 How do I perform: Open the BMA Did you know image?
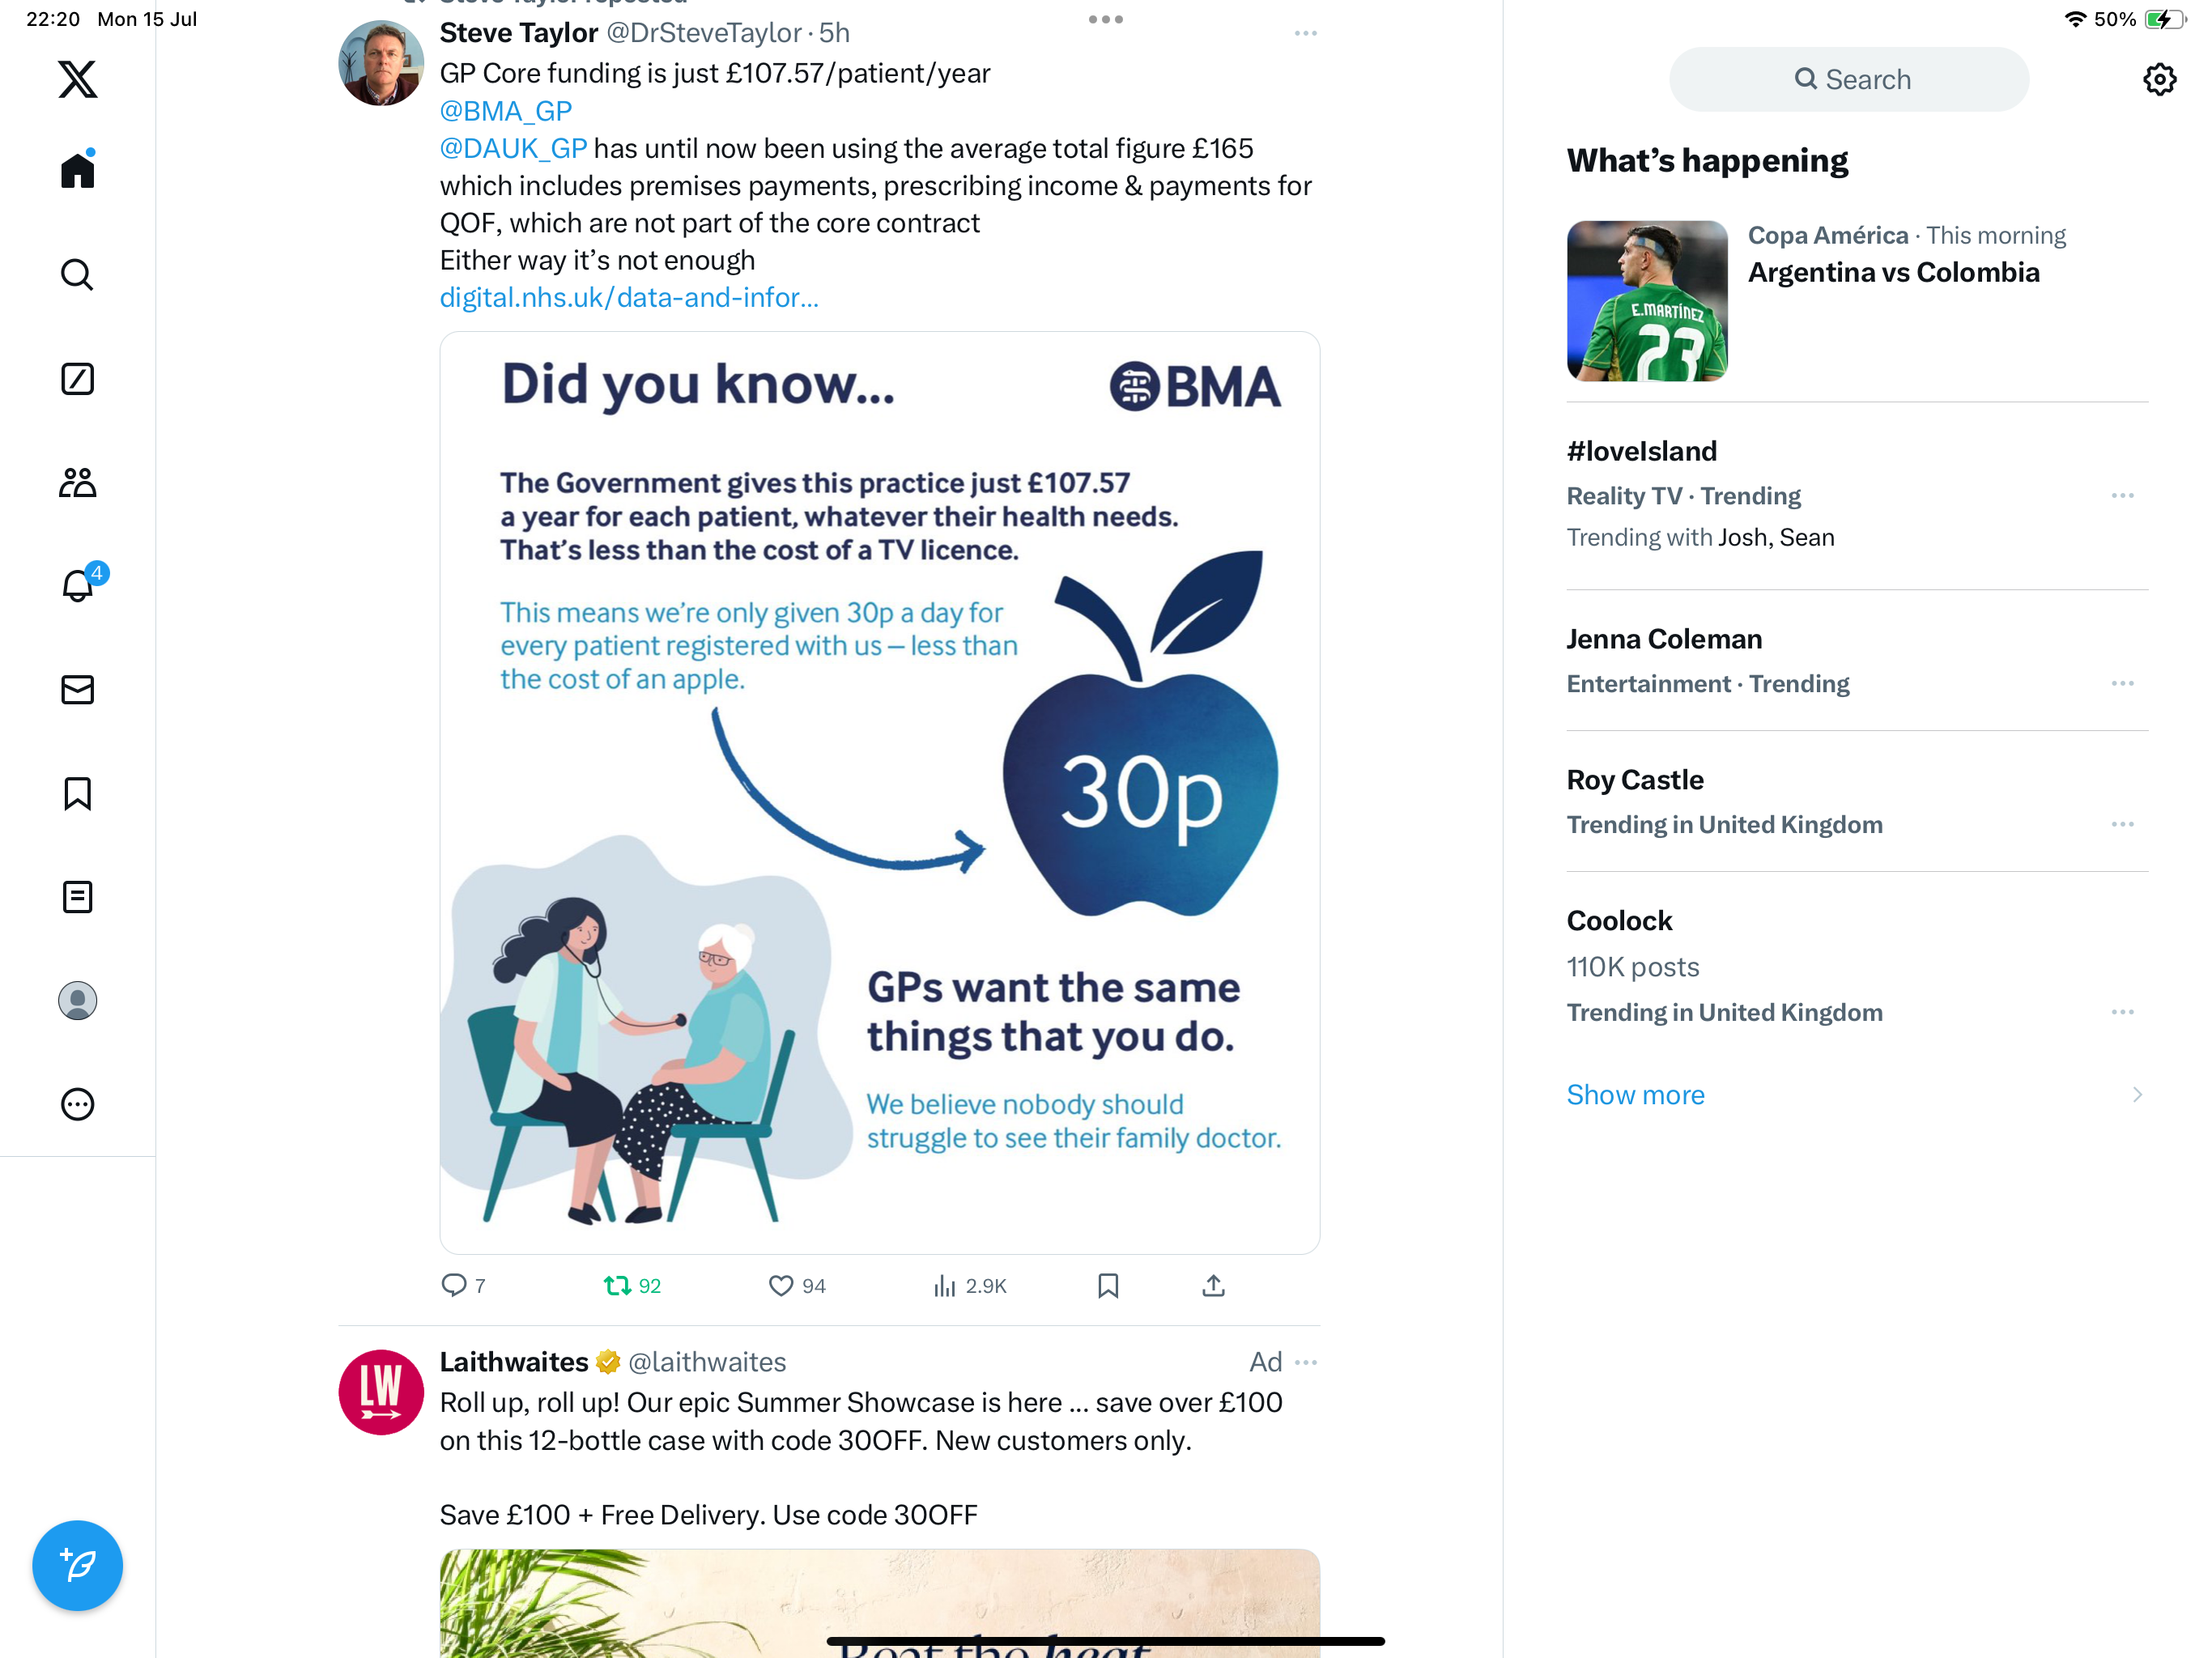pos(880,792)
